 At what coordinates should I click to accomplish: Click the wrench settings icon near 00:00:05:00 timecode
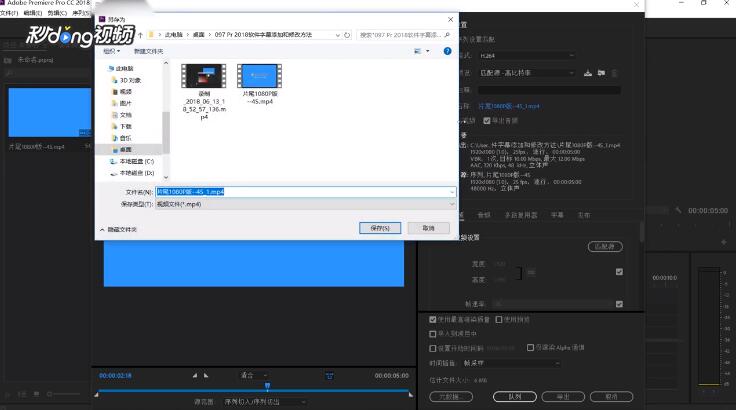678,210
